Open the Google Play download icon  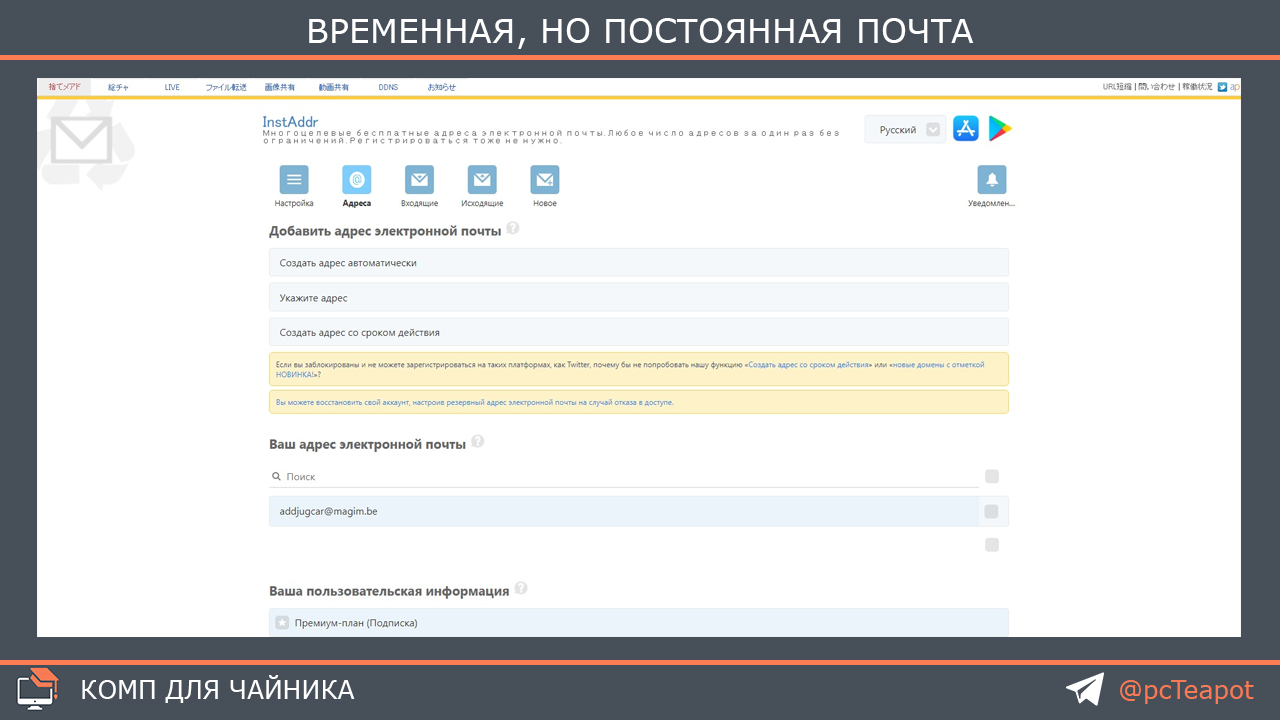click(1000, 128)
